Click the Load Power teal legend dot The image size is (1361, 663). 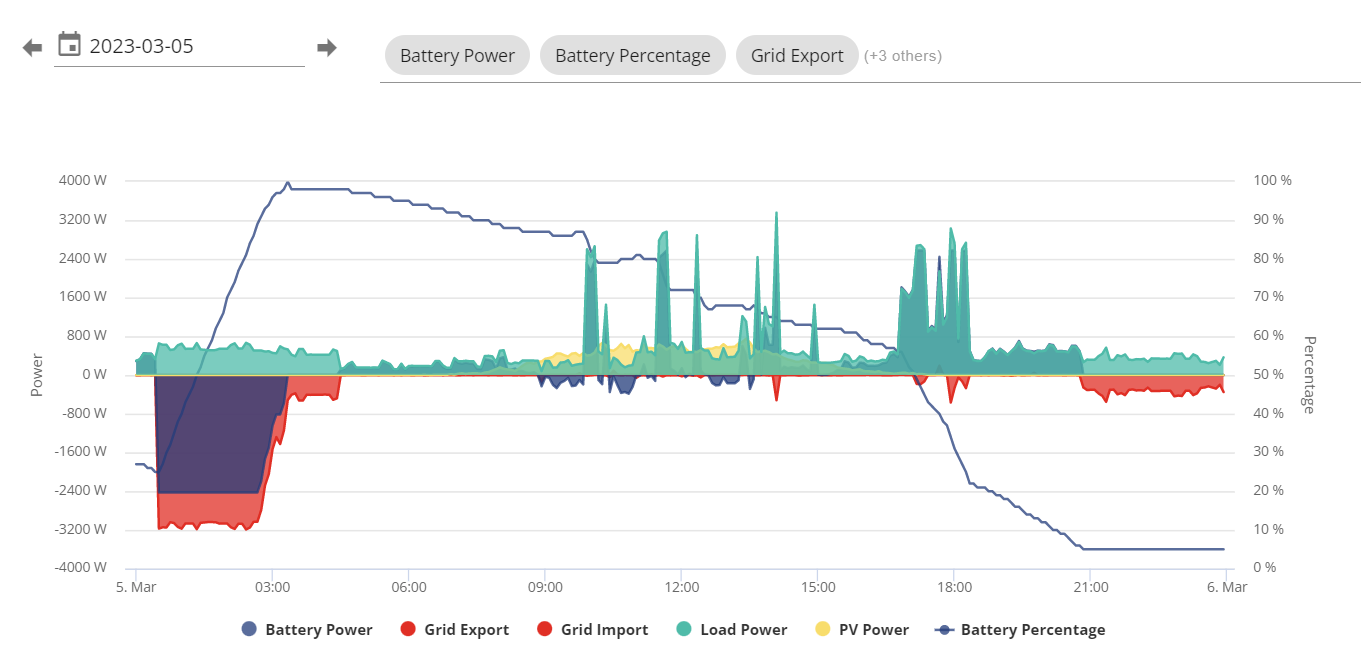pyautogui.click(x=684, y=630)
